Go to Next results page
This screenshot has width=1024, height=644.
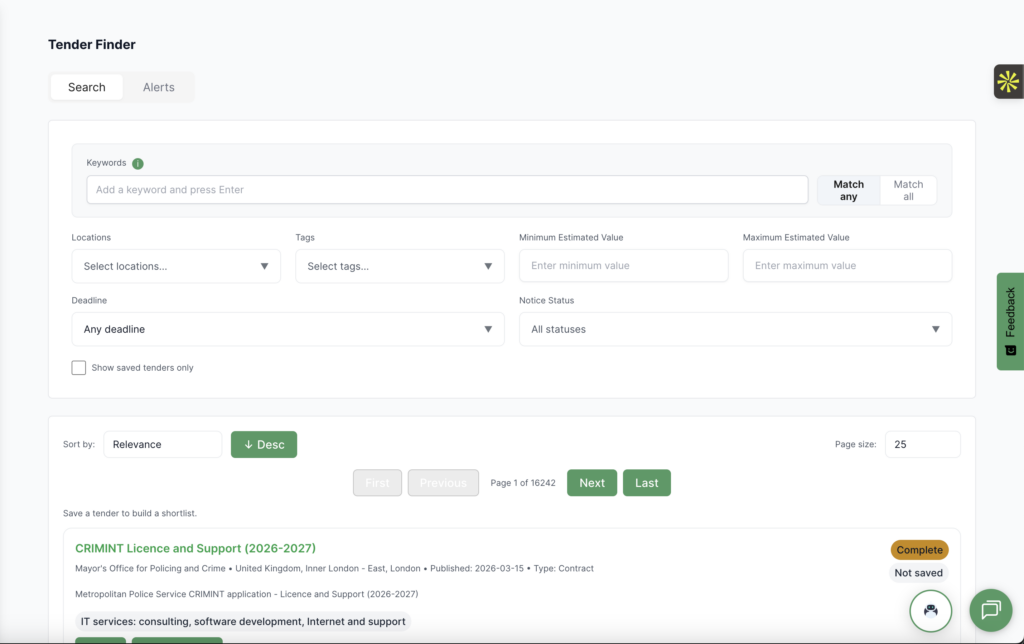point(592,483)
